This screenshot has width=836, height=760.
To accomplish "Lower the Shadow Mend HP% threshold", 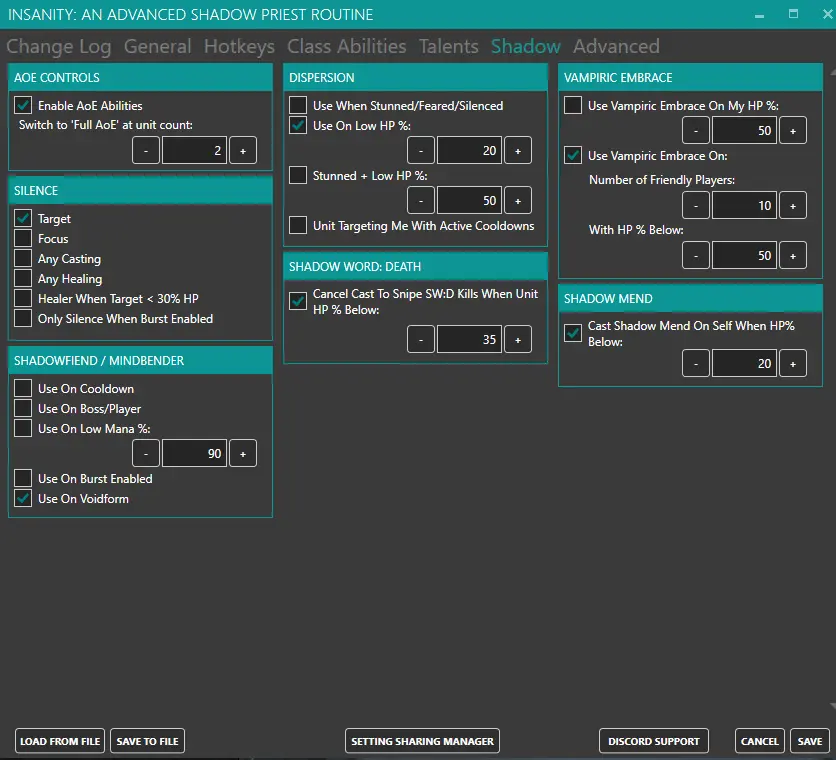I will (696, 363).
